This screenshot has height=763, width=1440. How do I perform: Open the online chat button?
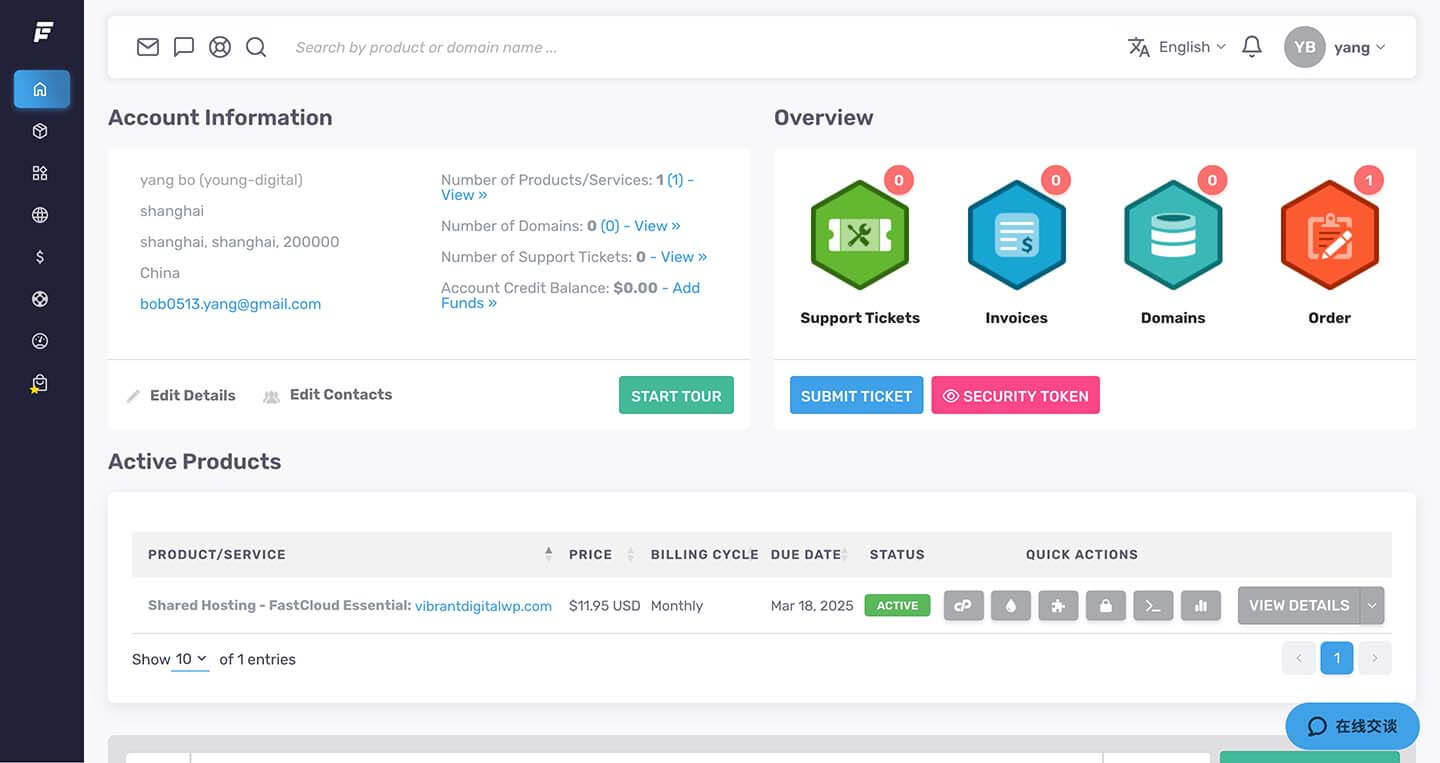pos(1352,726)
